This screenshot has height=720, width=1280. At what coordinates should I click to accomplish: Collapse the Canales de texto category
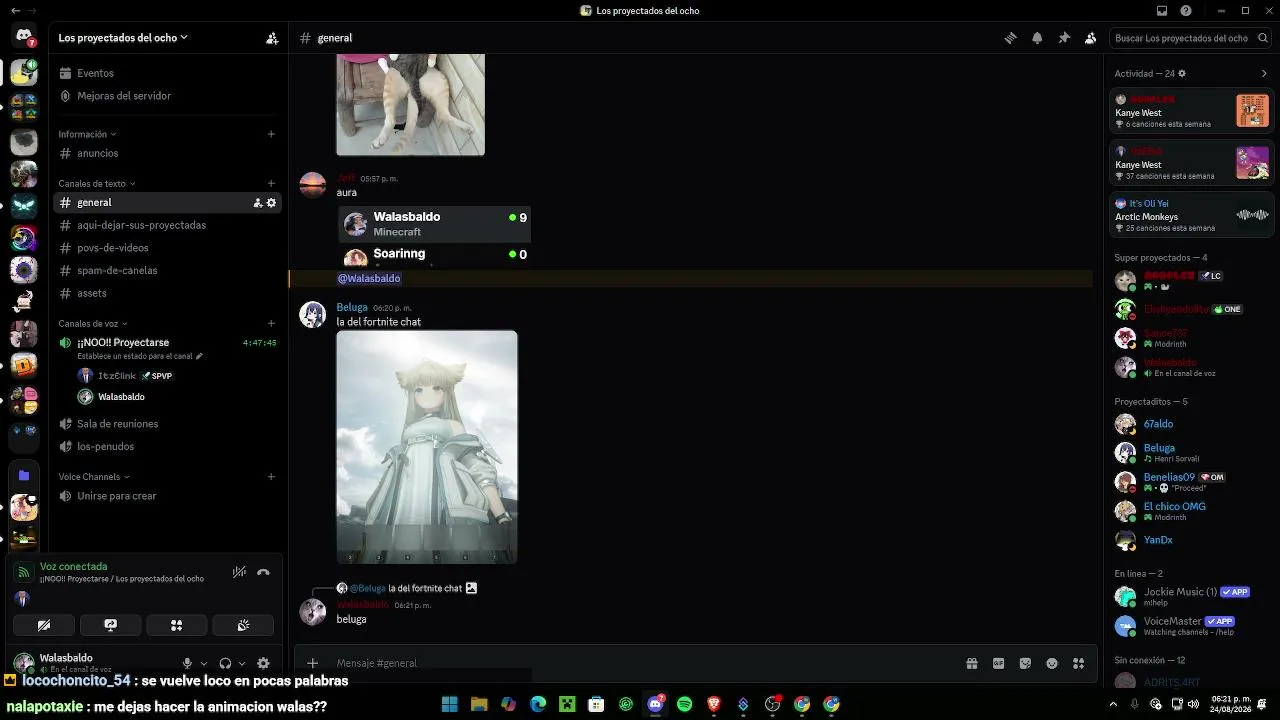97,184
